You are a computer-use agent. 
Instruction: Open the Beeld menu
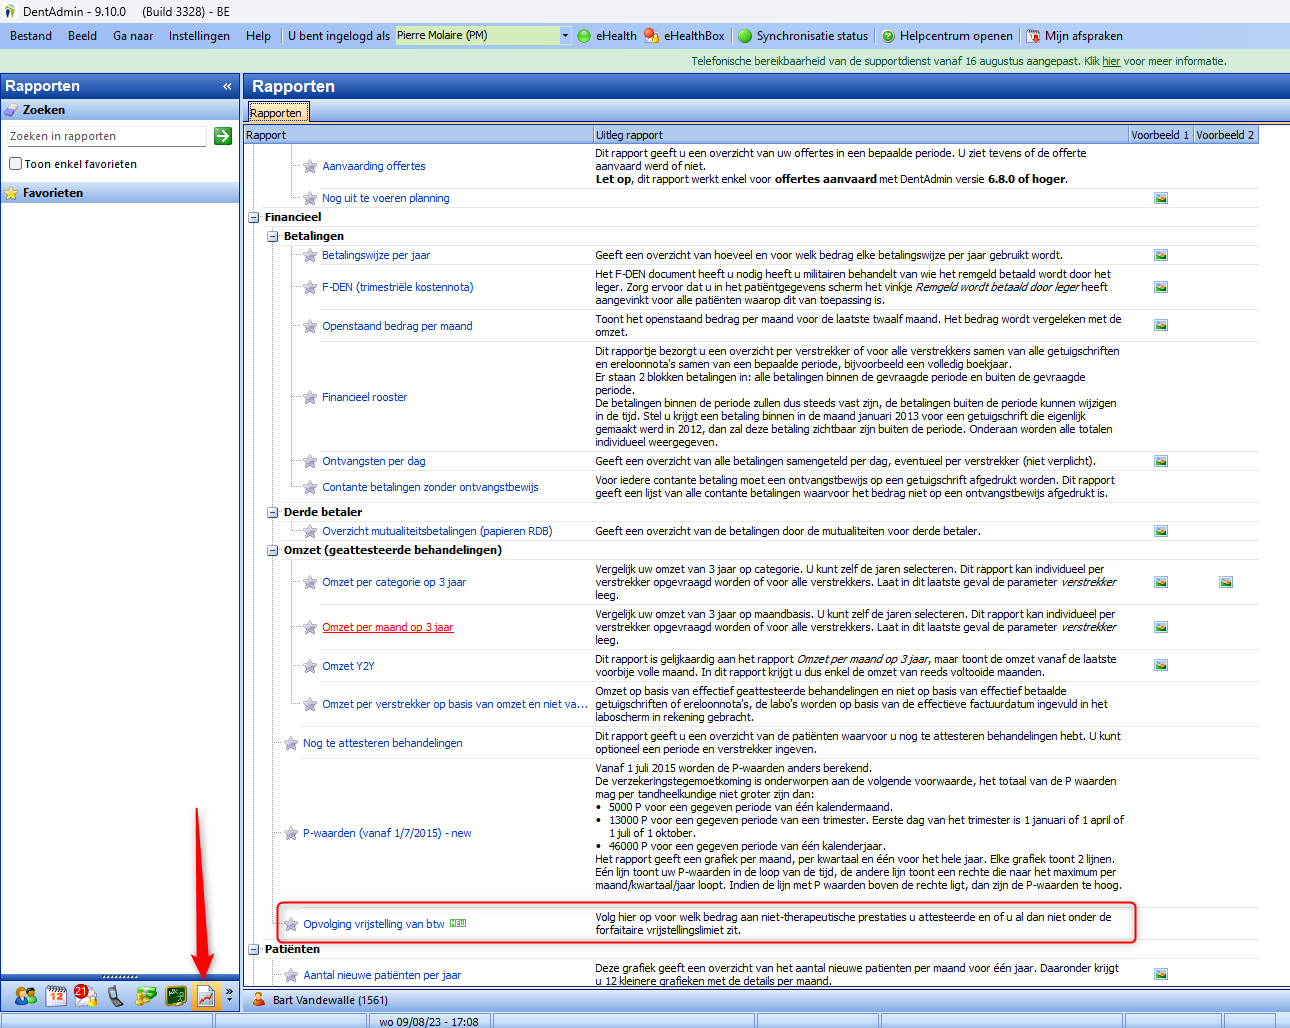click(82, 36)
